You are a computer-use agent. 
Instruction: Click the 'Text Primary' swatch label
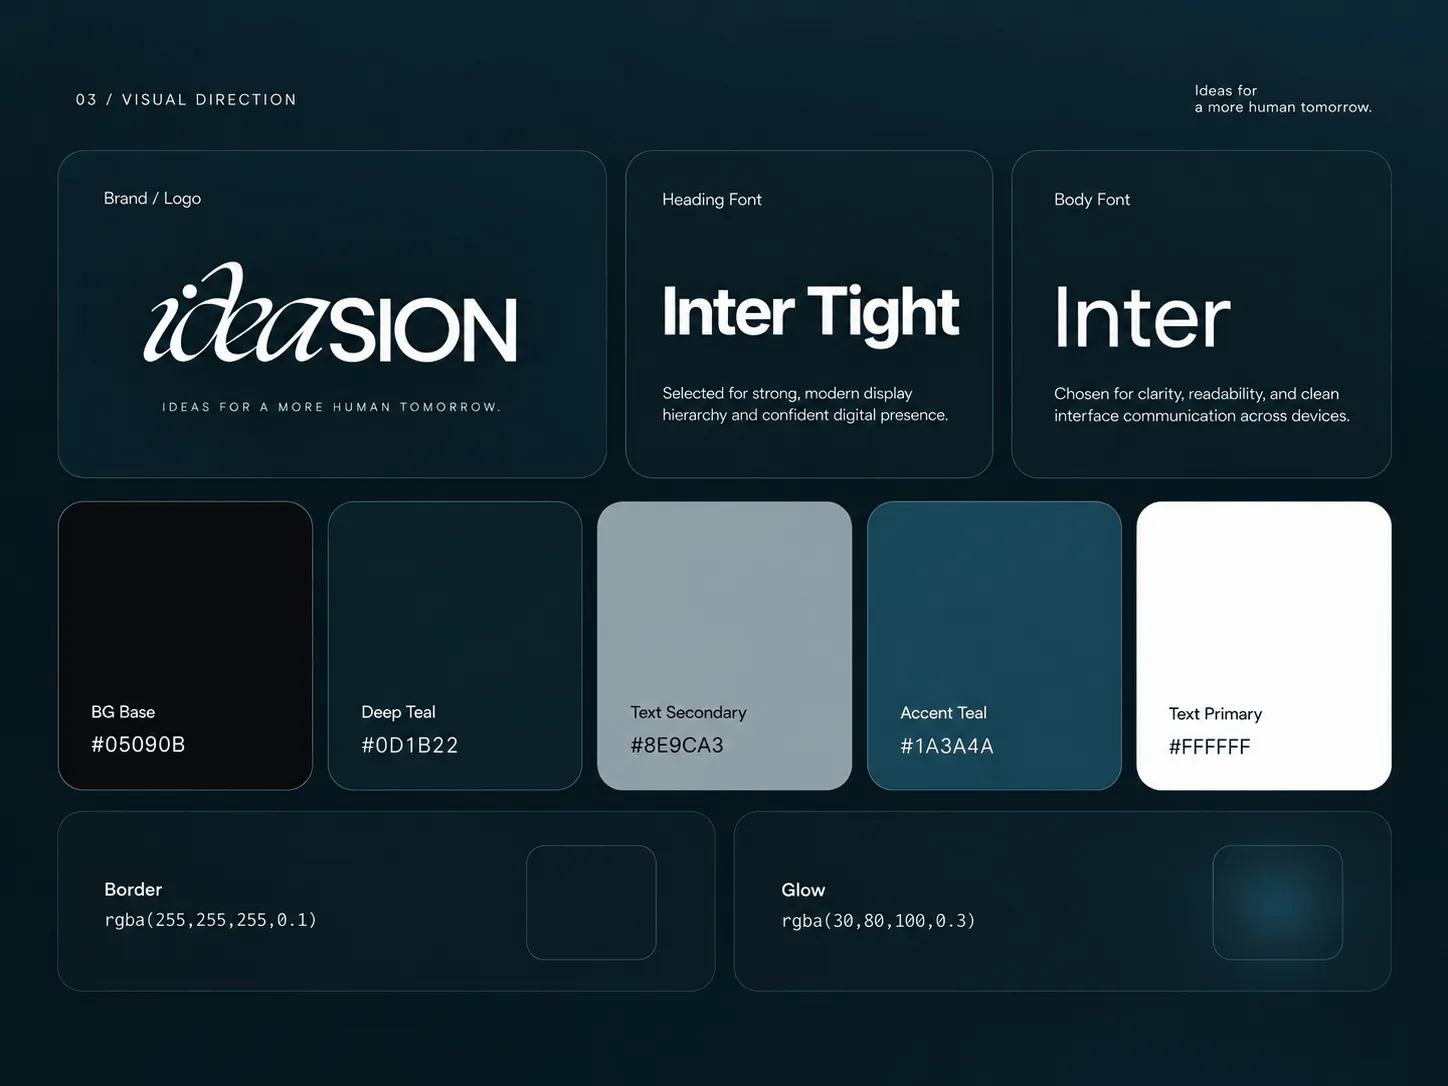1215,714
